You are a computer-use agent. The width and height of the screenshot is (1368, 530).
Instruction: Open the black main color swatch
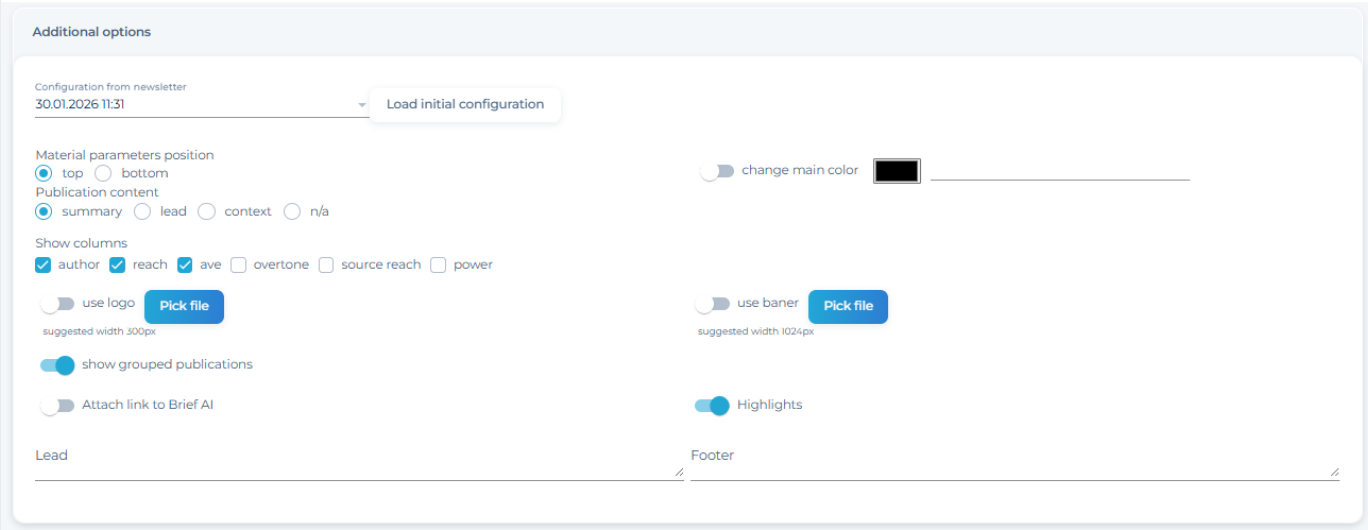[x=896, y=171]
